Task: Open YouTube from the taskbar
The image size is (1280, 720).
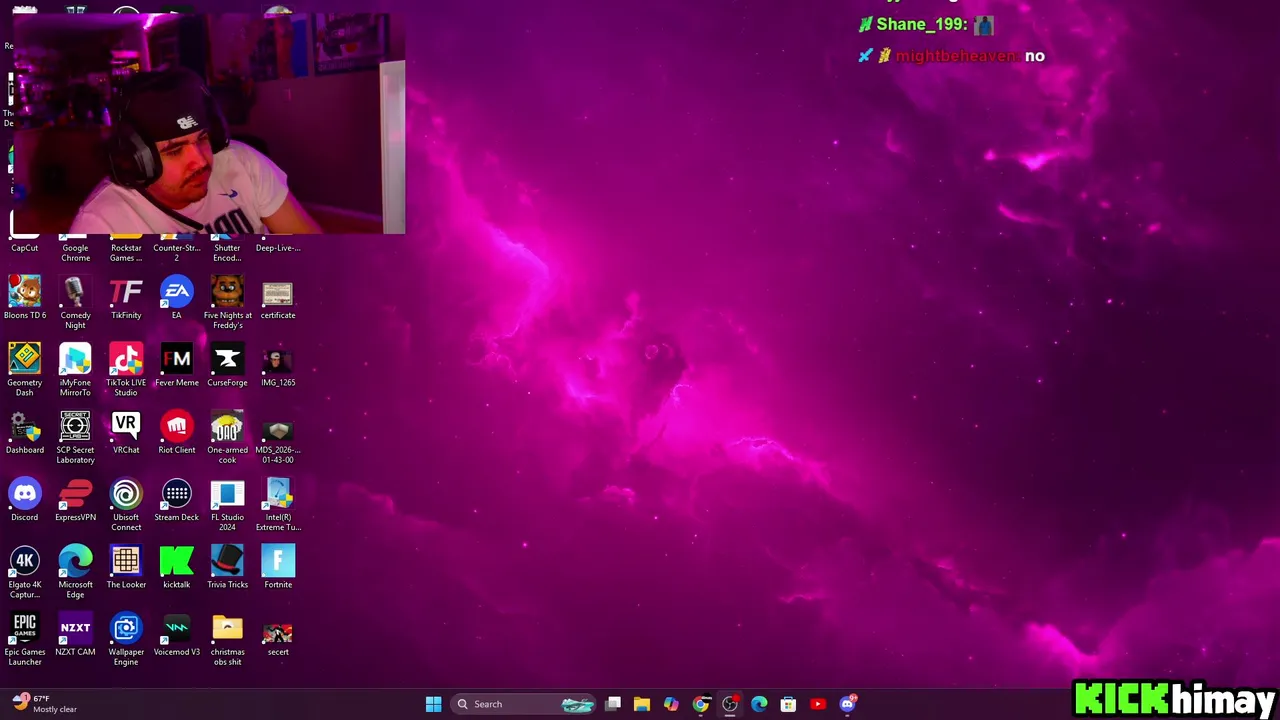Action: 818,704
